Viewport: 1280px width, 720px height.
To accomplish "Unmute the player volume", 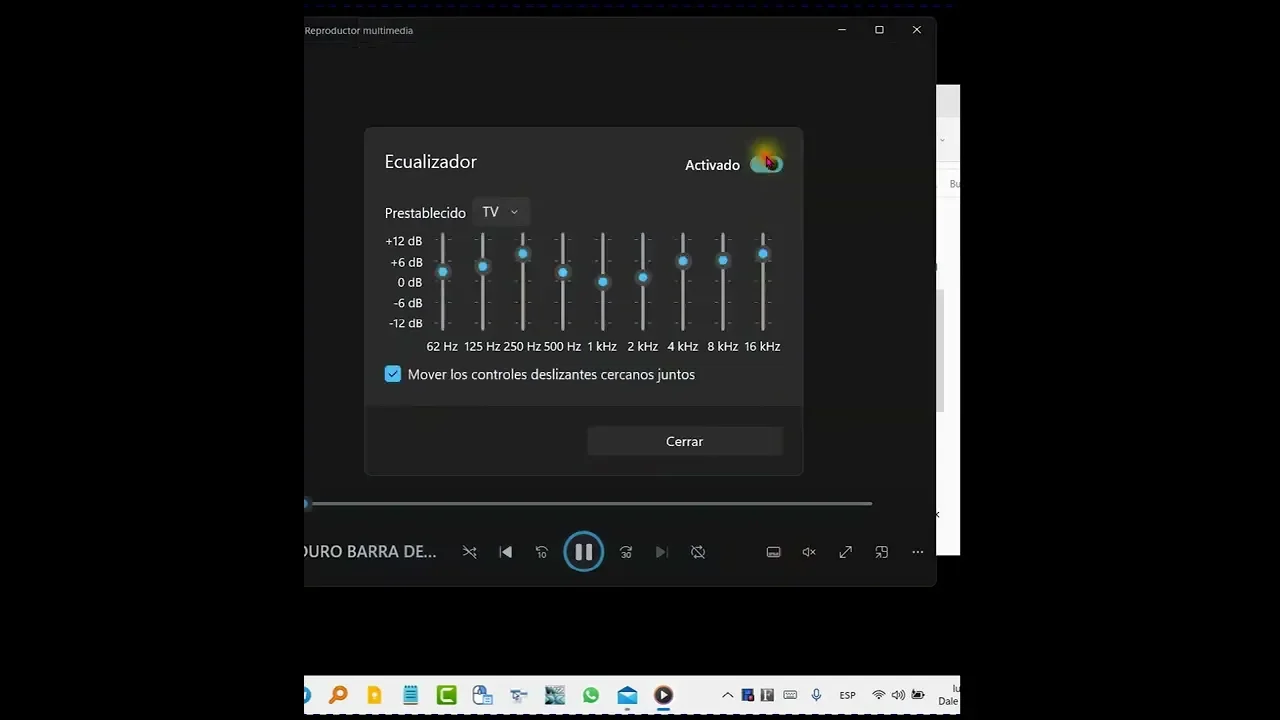I will pyautogui.click(x=809, y=552).
